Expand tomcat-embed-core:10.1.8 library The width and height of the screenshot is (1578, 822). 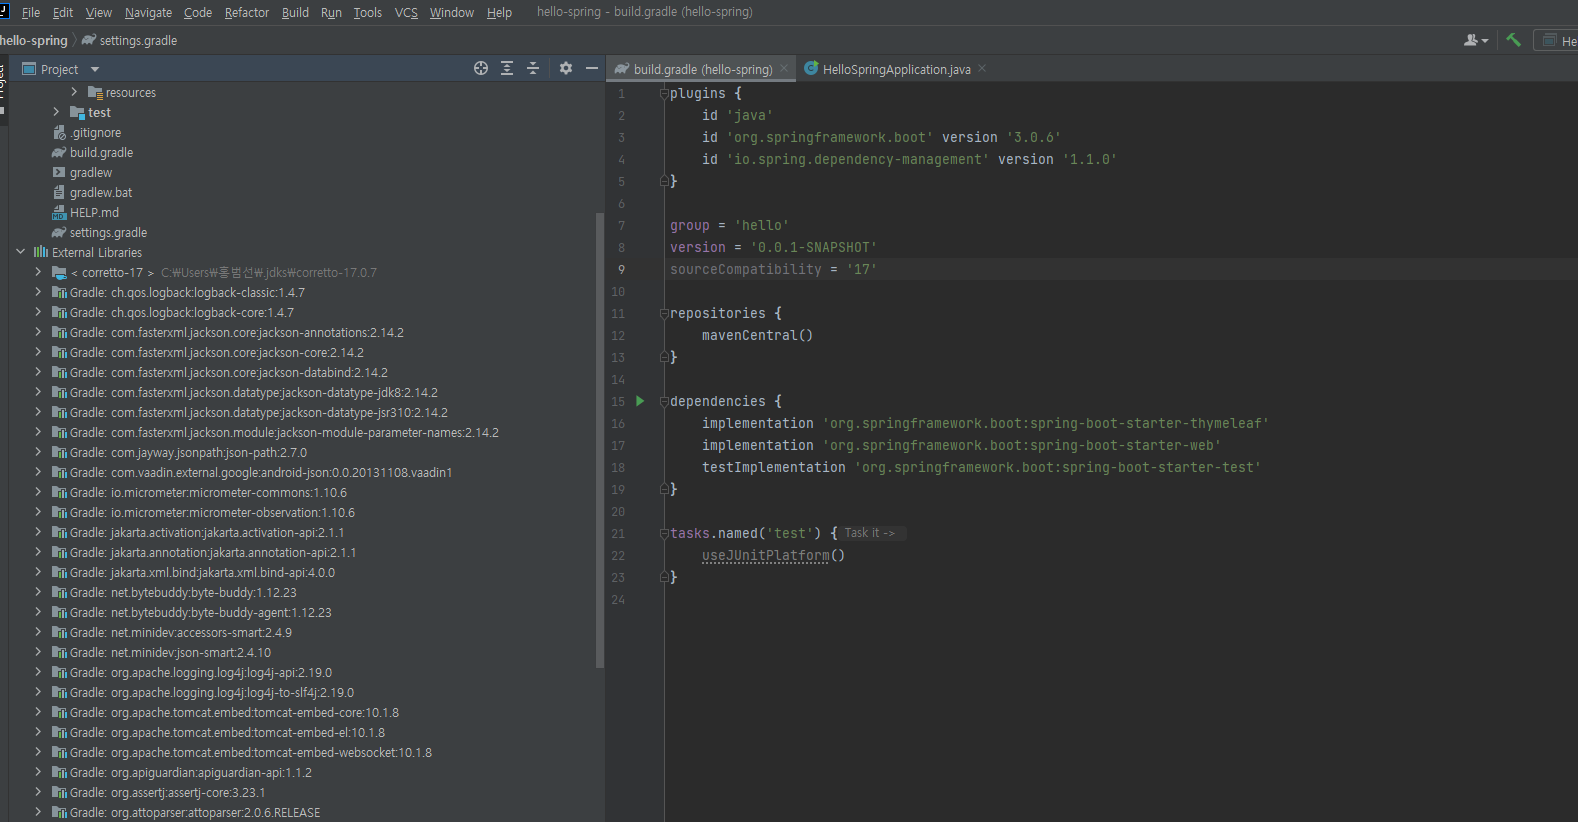click(38, 712)
